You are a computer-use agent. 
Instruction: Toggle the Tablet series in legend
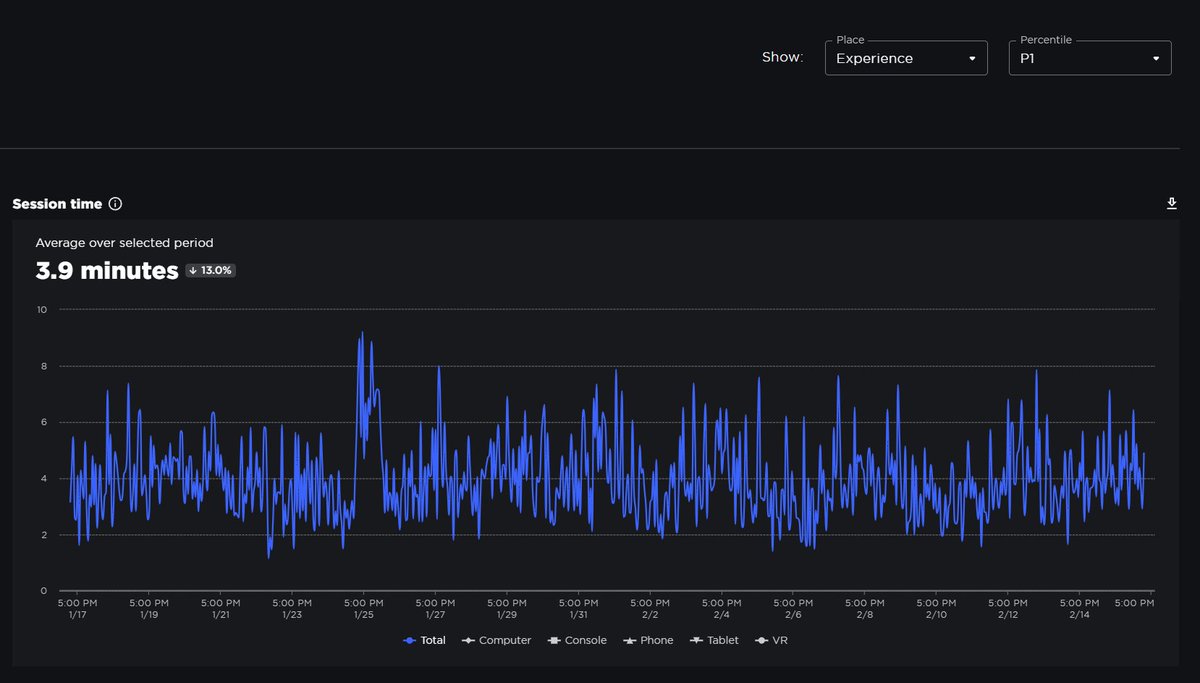click(x=714, y=640)
